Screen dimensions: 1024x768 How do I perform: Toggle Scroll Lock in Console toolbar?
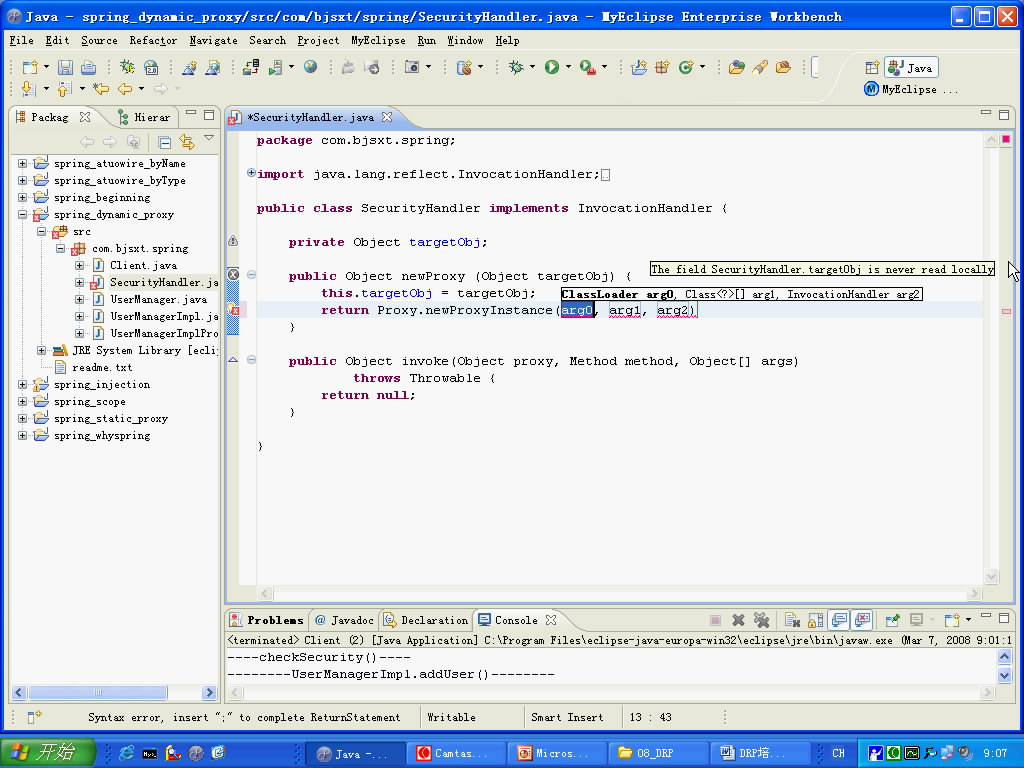(x=816, y=620)
